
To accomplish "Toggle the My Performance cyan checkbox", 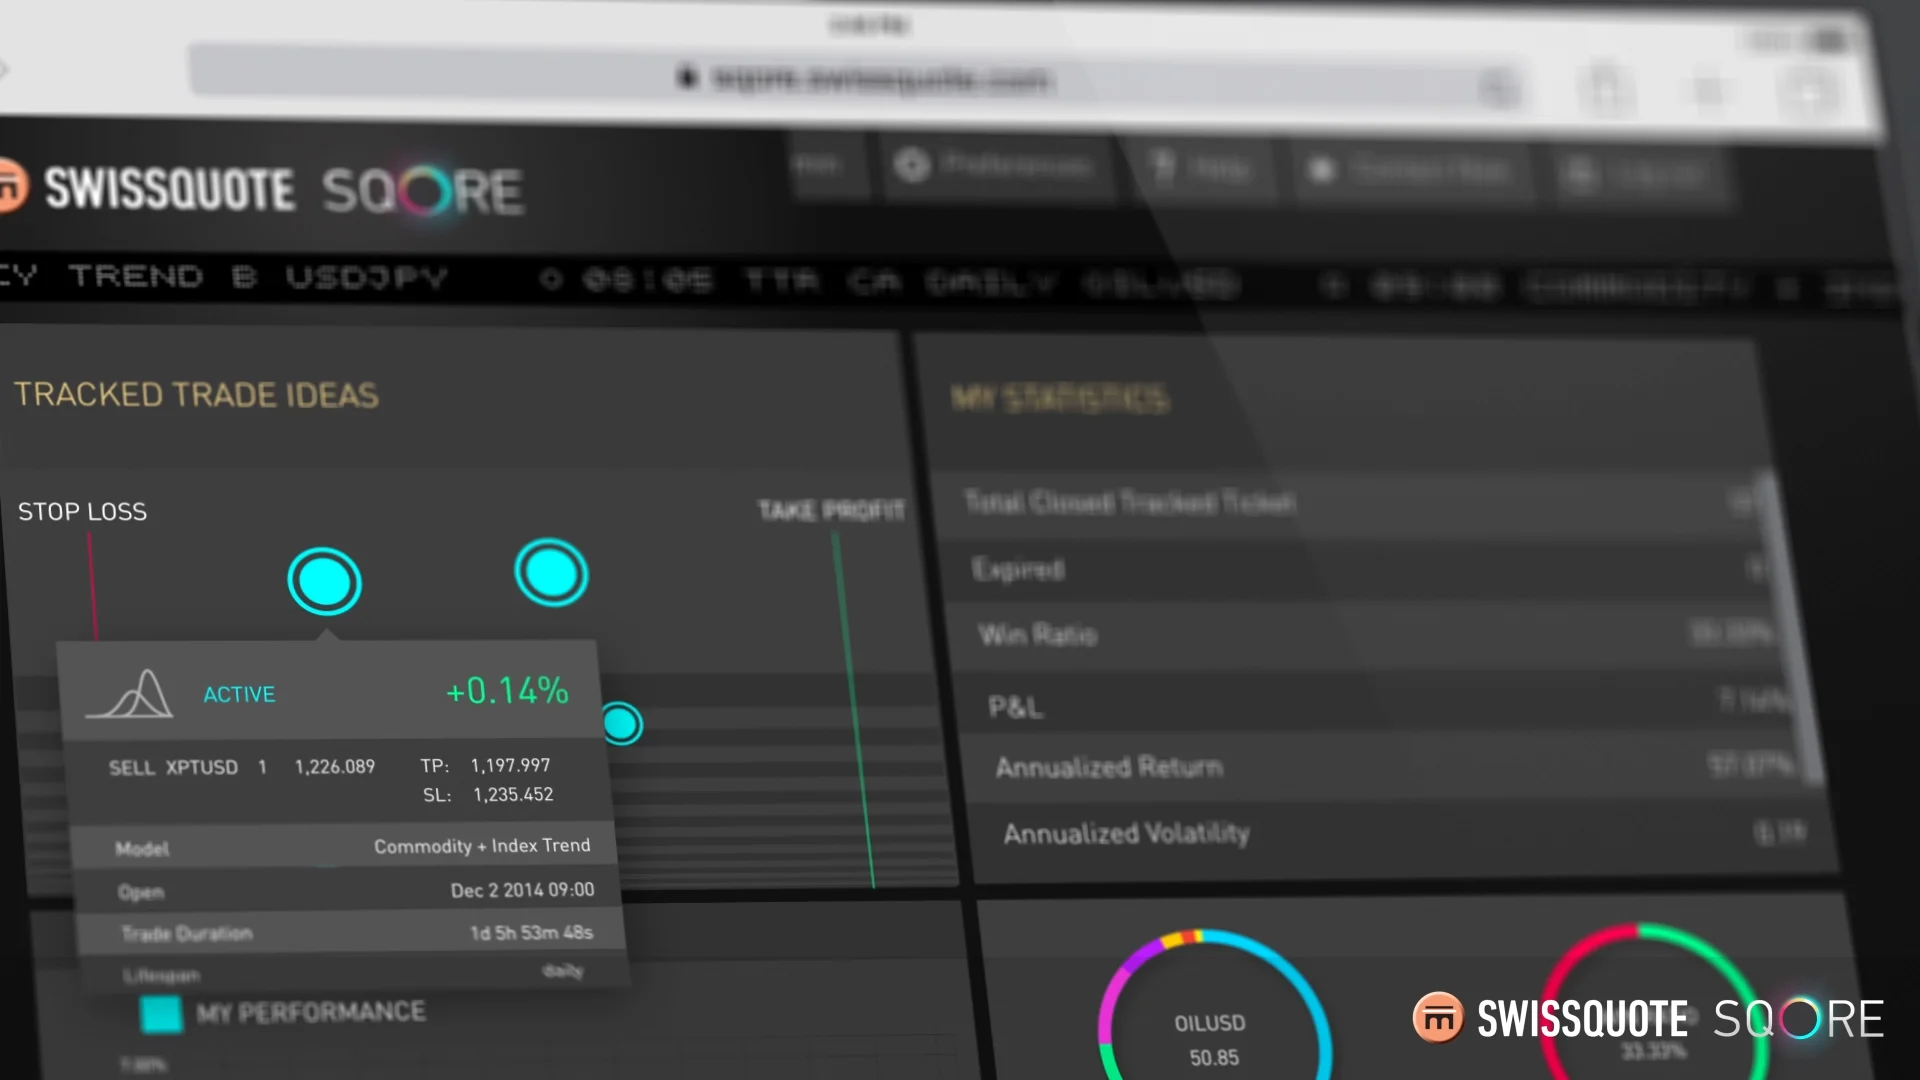I will coord(161,1014).
